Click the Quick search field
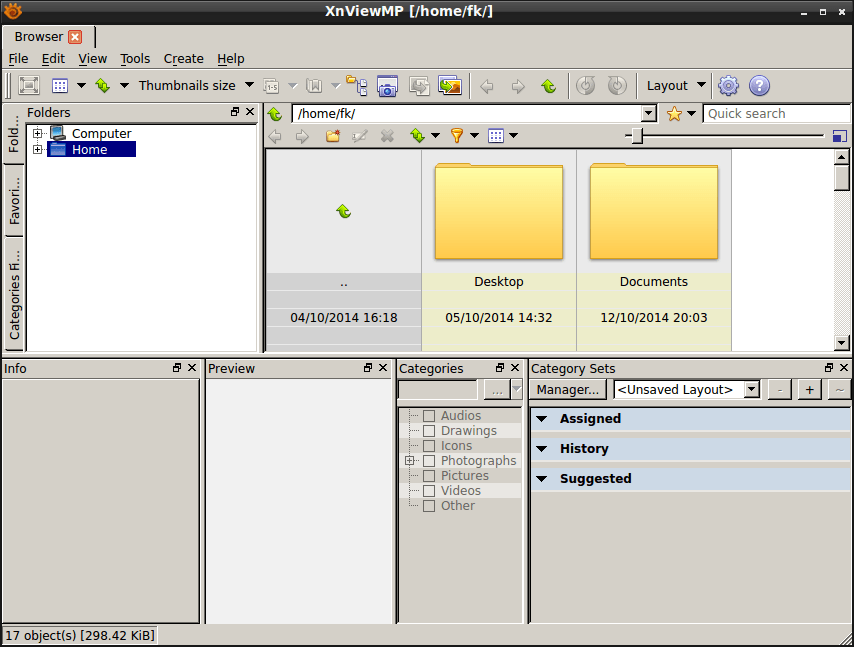Image resolution: width=854 pixels, height=647 pixels. (x=777, y=114)
